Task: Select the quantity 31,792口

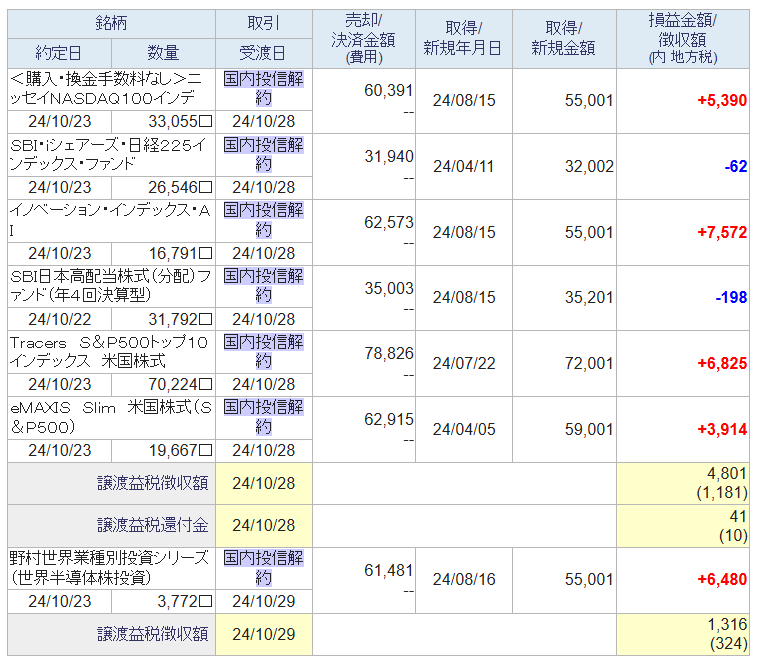Action: click(x=180, y=319)
